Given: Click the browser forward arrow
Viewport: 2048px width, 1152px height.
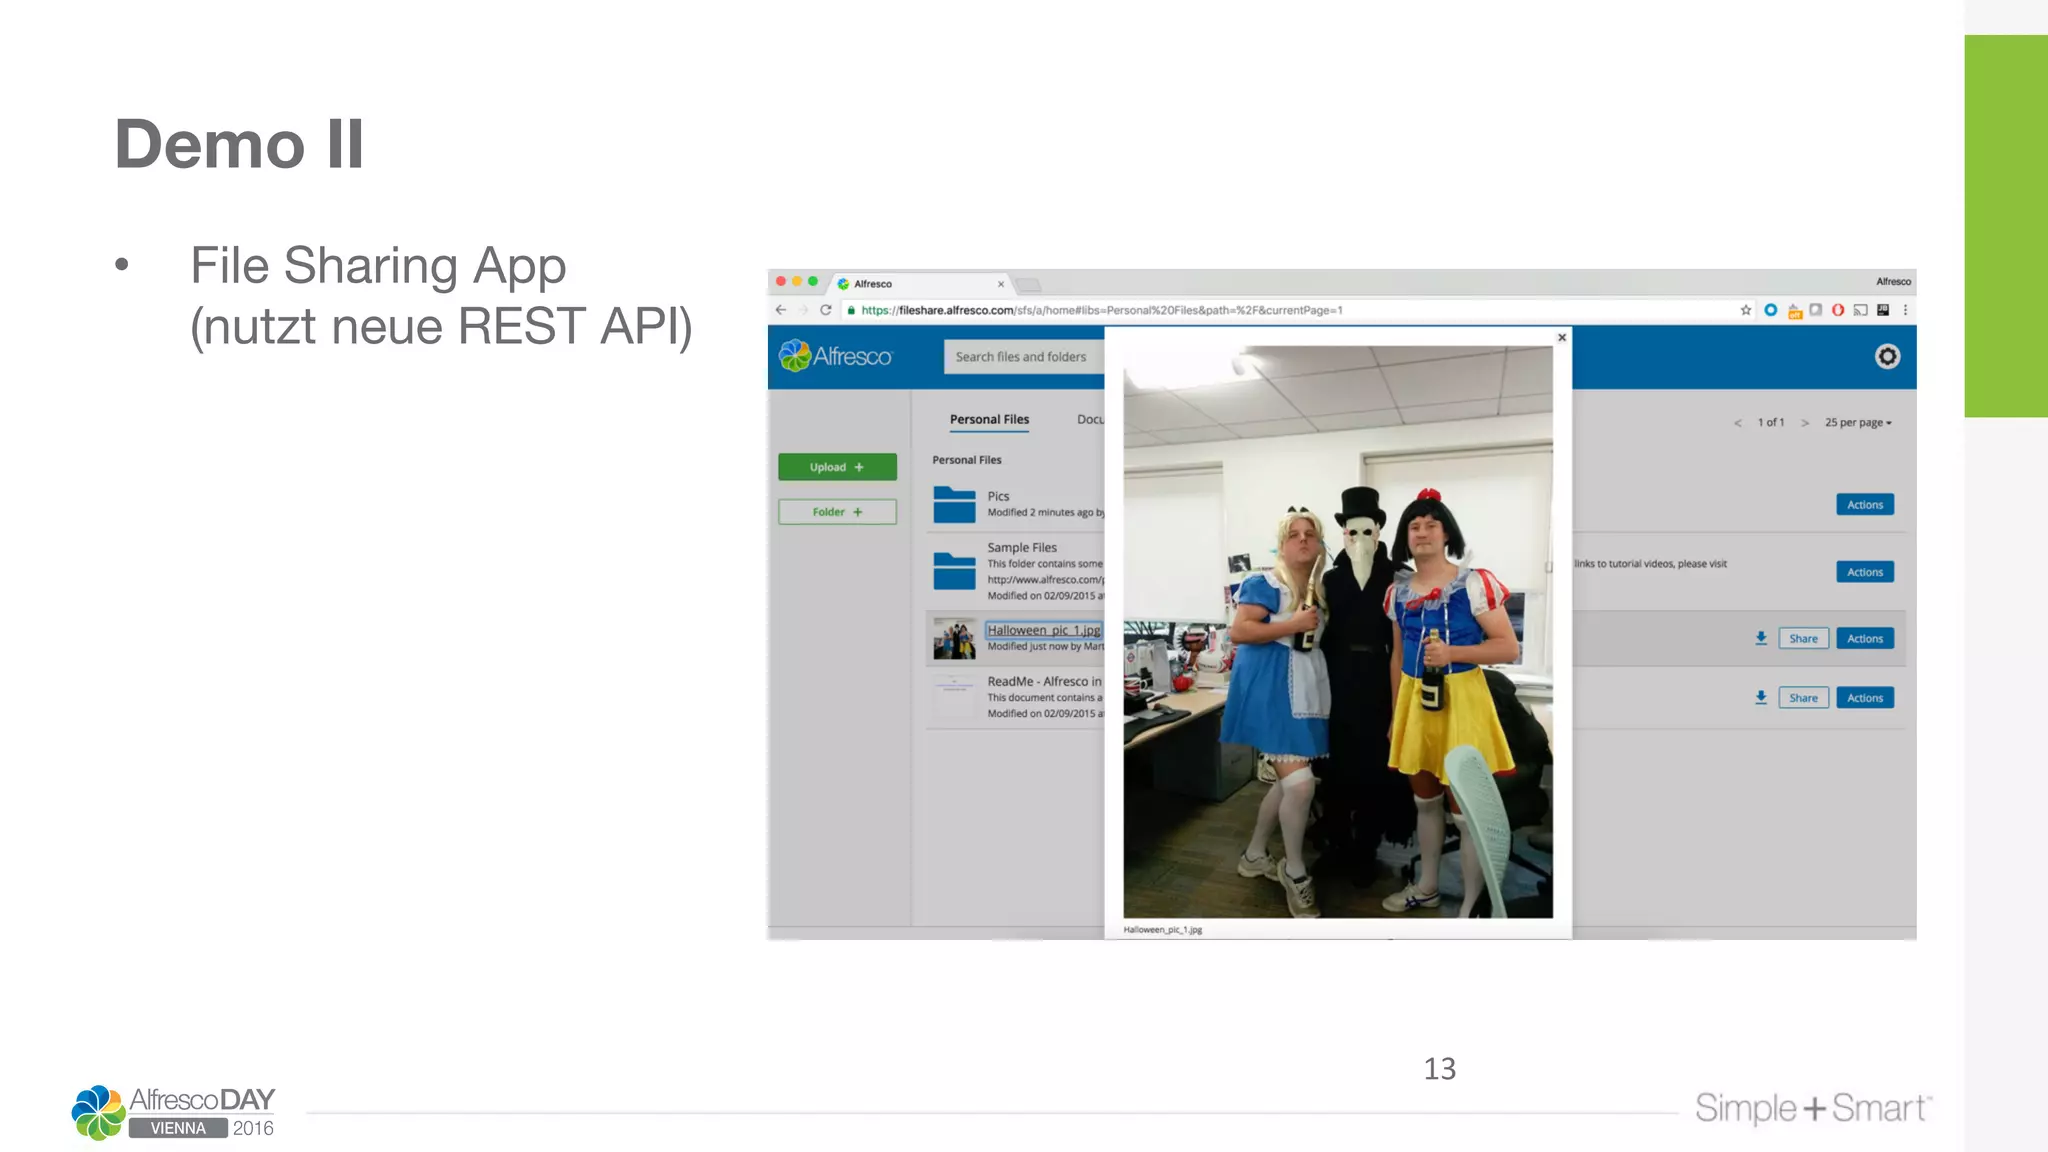Looking at the screenshot, I should tap(803, 310).
